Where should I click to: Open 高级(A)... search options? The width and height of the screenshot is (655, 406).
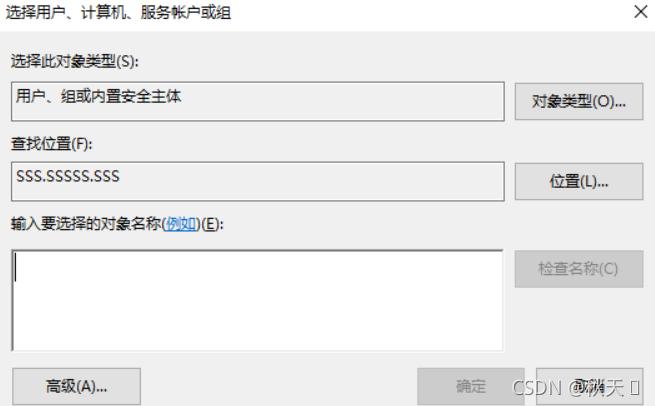click(76, 386)
